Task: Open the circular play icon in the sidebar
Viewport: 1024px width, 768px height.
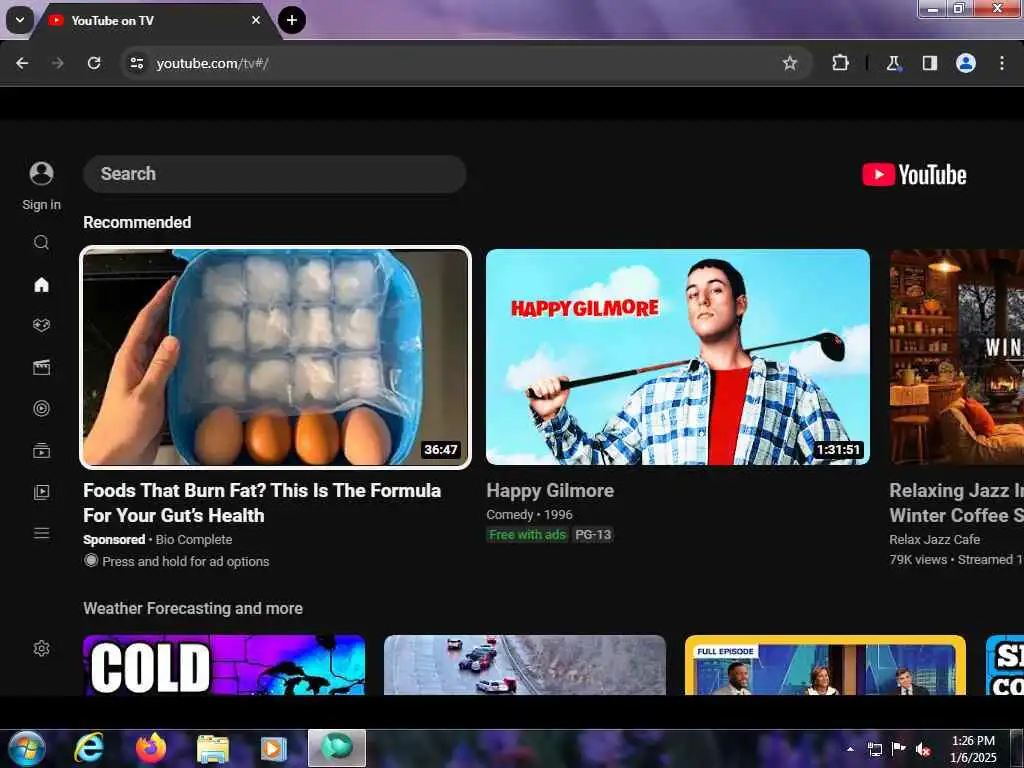Action: (x=41, y=409)
